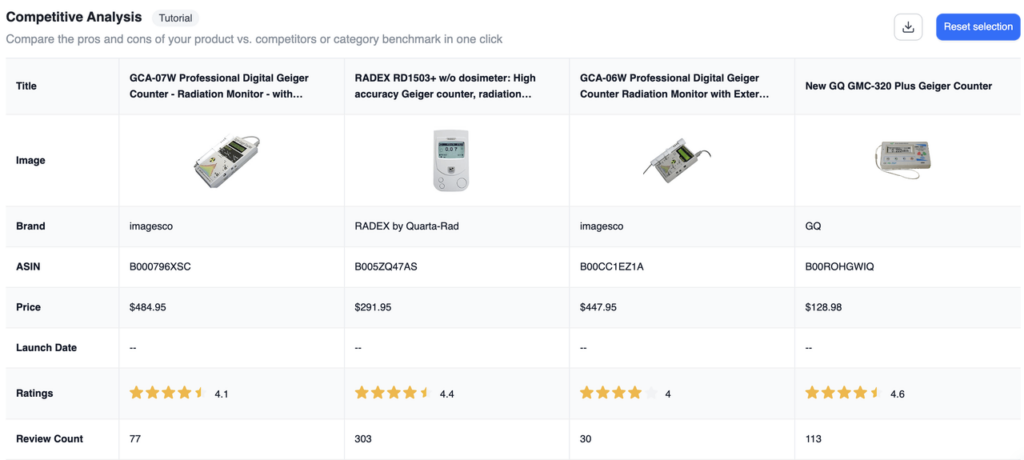
Task: Select the GQ GMC-320 Plus product image
Action: pos(904,160)
